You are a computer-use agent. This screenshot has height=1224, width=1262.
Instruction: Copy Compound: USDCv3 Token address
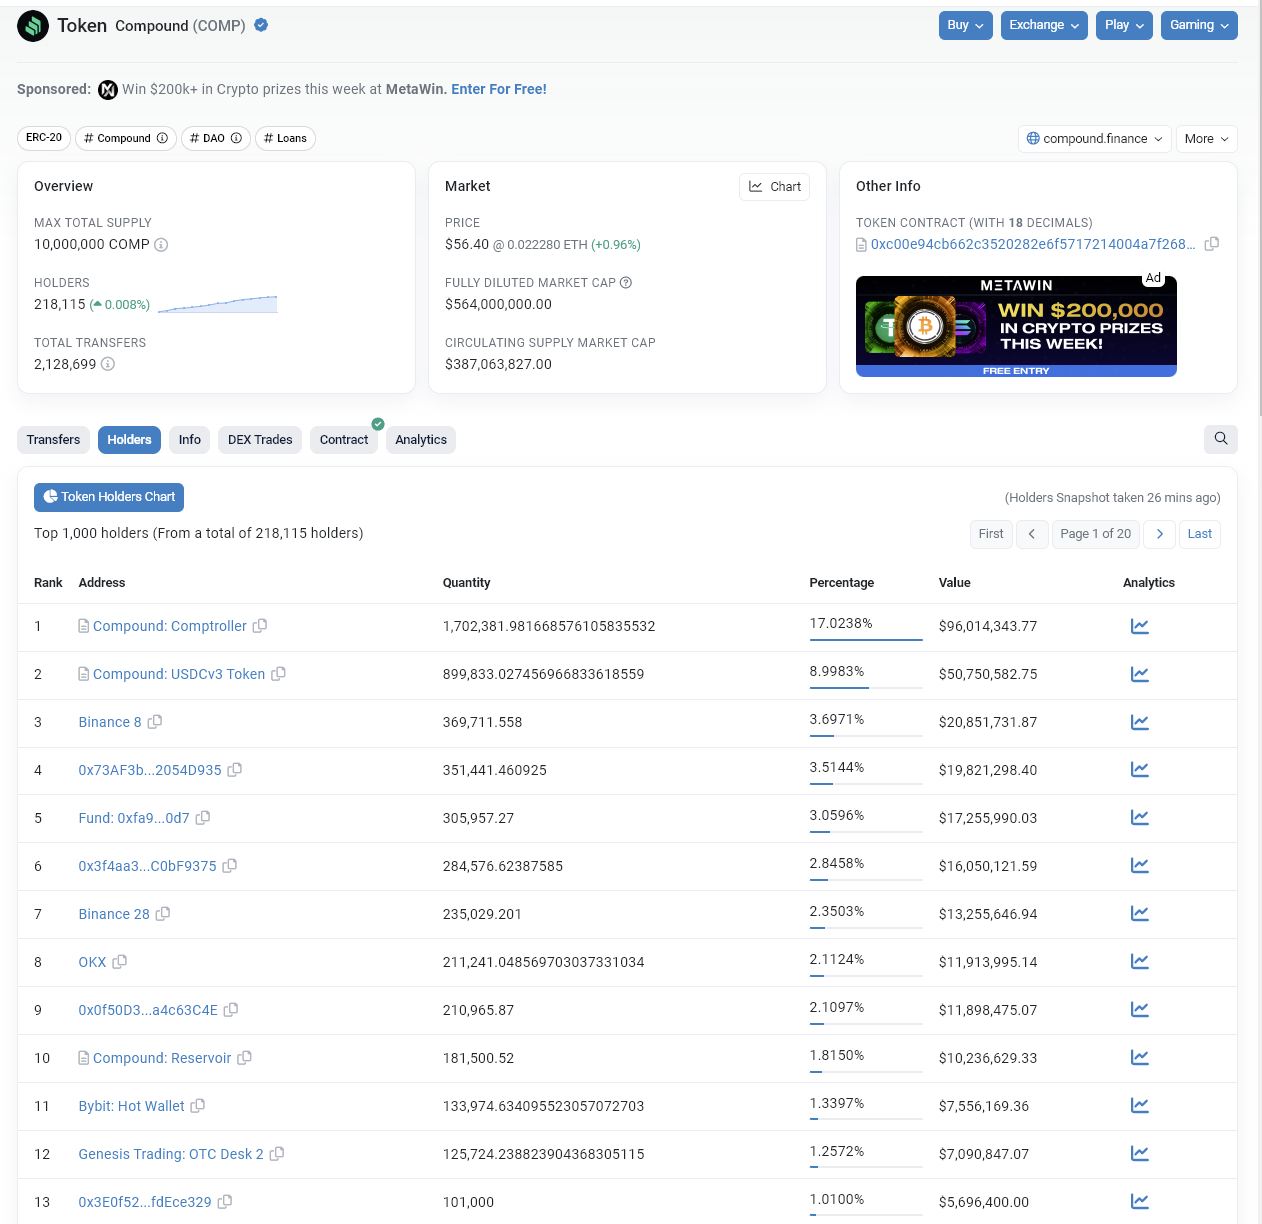pyautogui.click(x=279, y=674)
